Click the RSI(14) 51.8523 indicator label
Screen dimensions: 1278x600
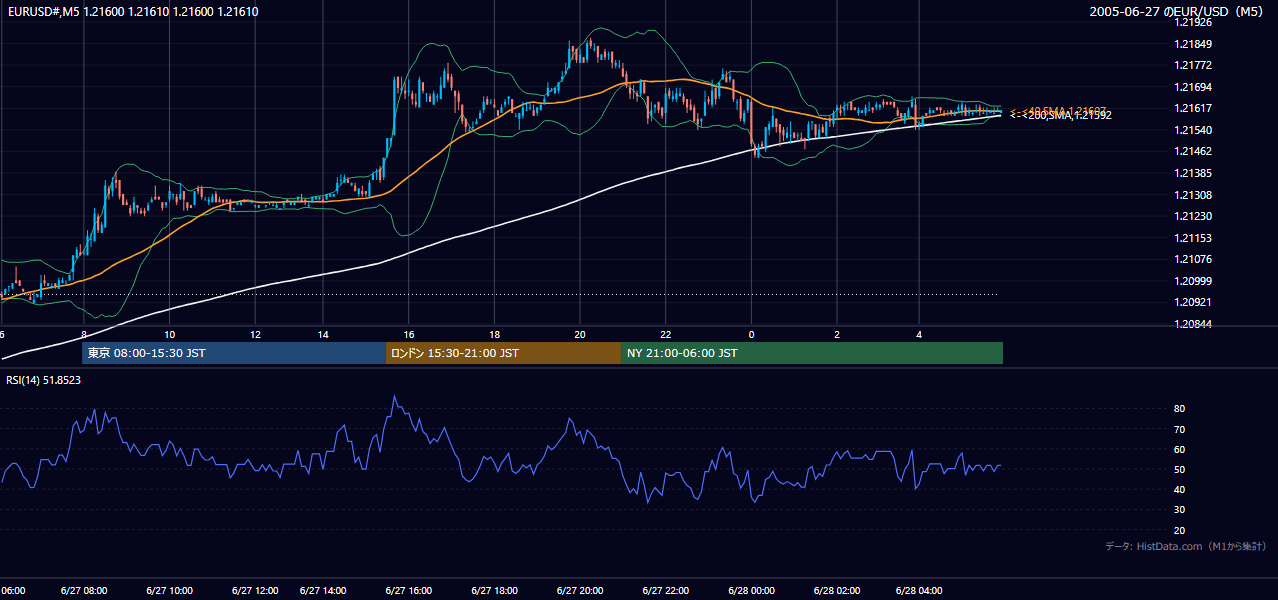pos(44,380)
